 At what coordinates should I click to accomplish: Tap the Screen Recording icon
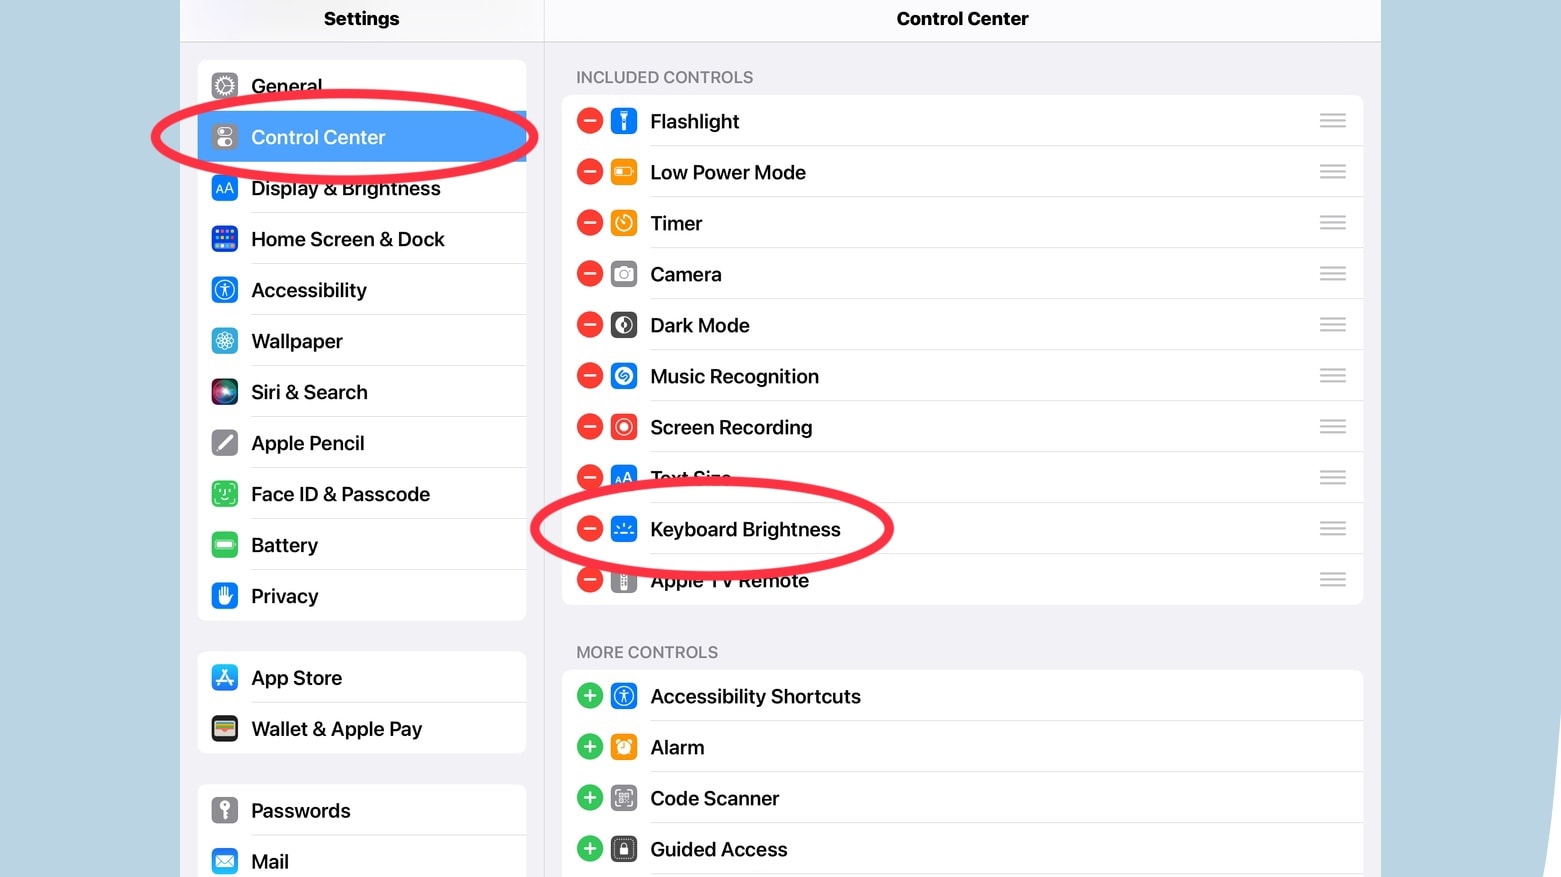[x=624, y=428]
